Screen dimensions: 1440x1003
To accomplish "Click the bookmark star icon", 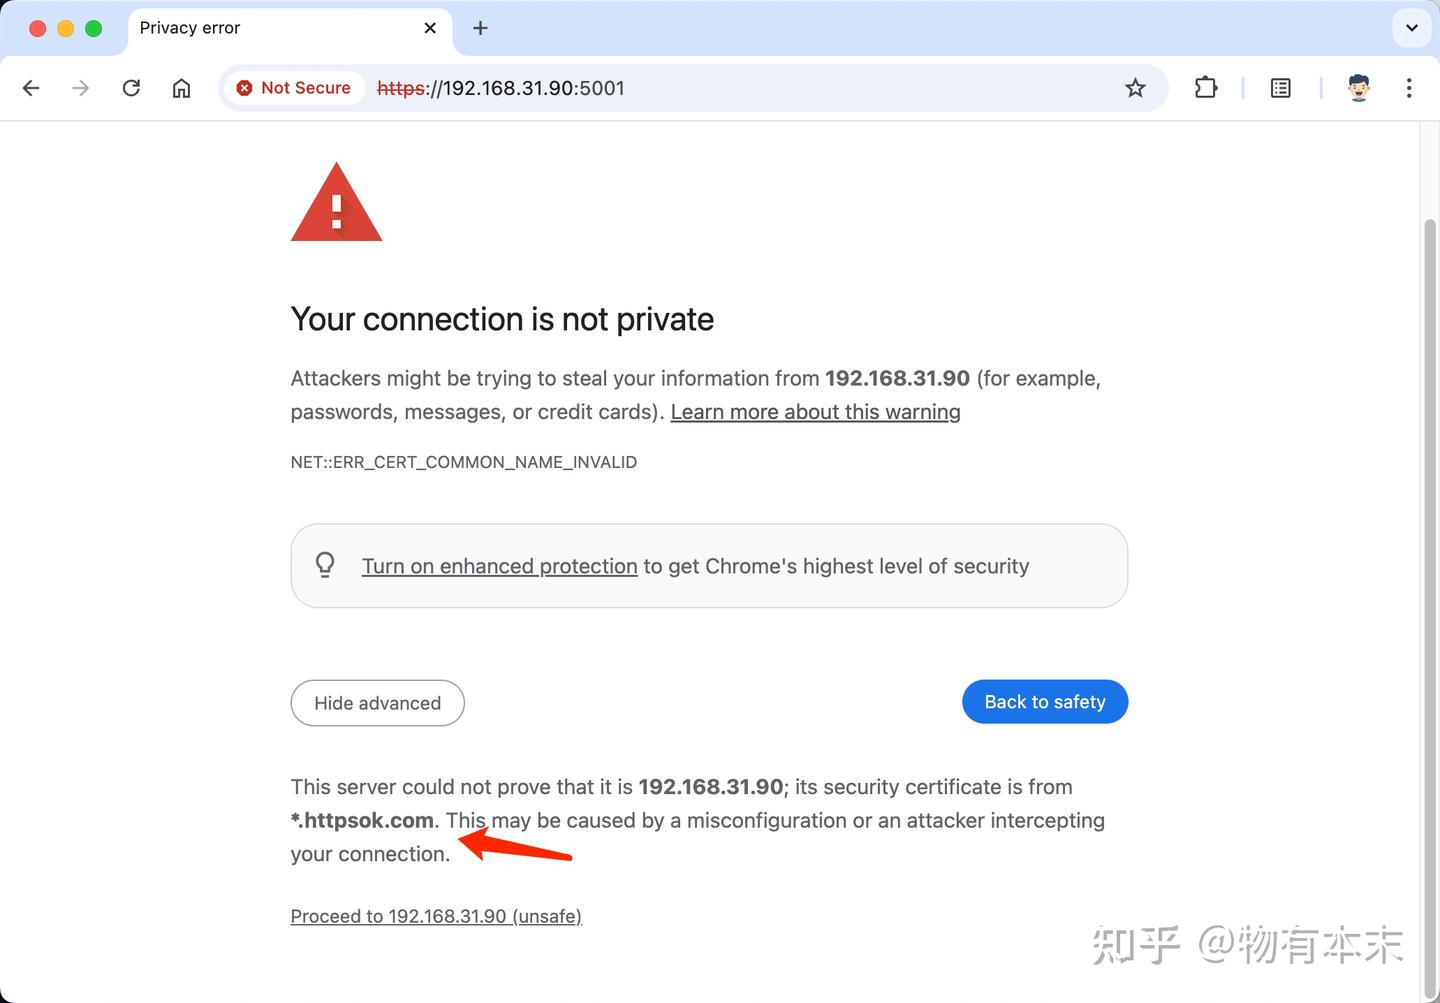I will click(x=1135, y=88).
